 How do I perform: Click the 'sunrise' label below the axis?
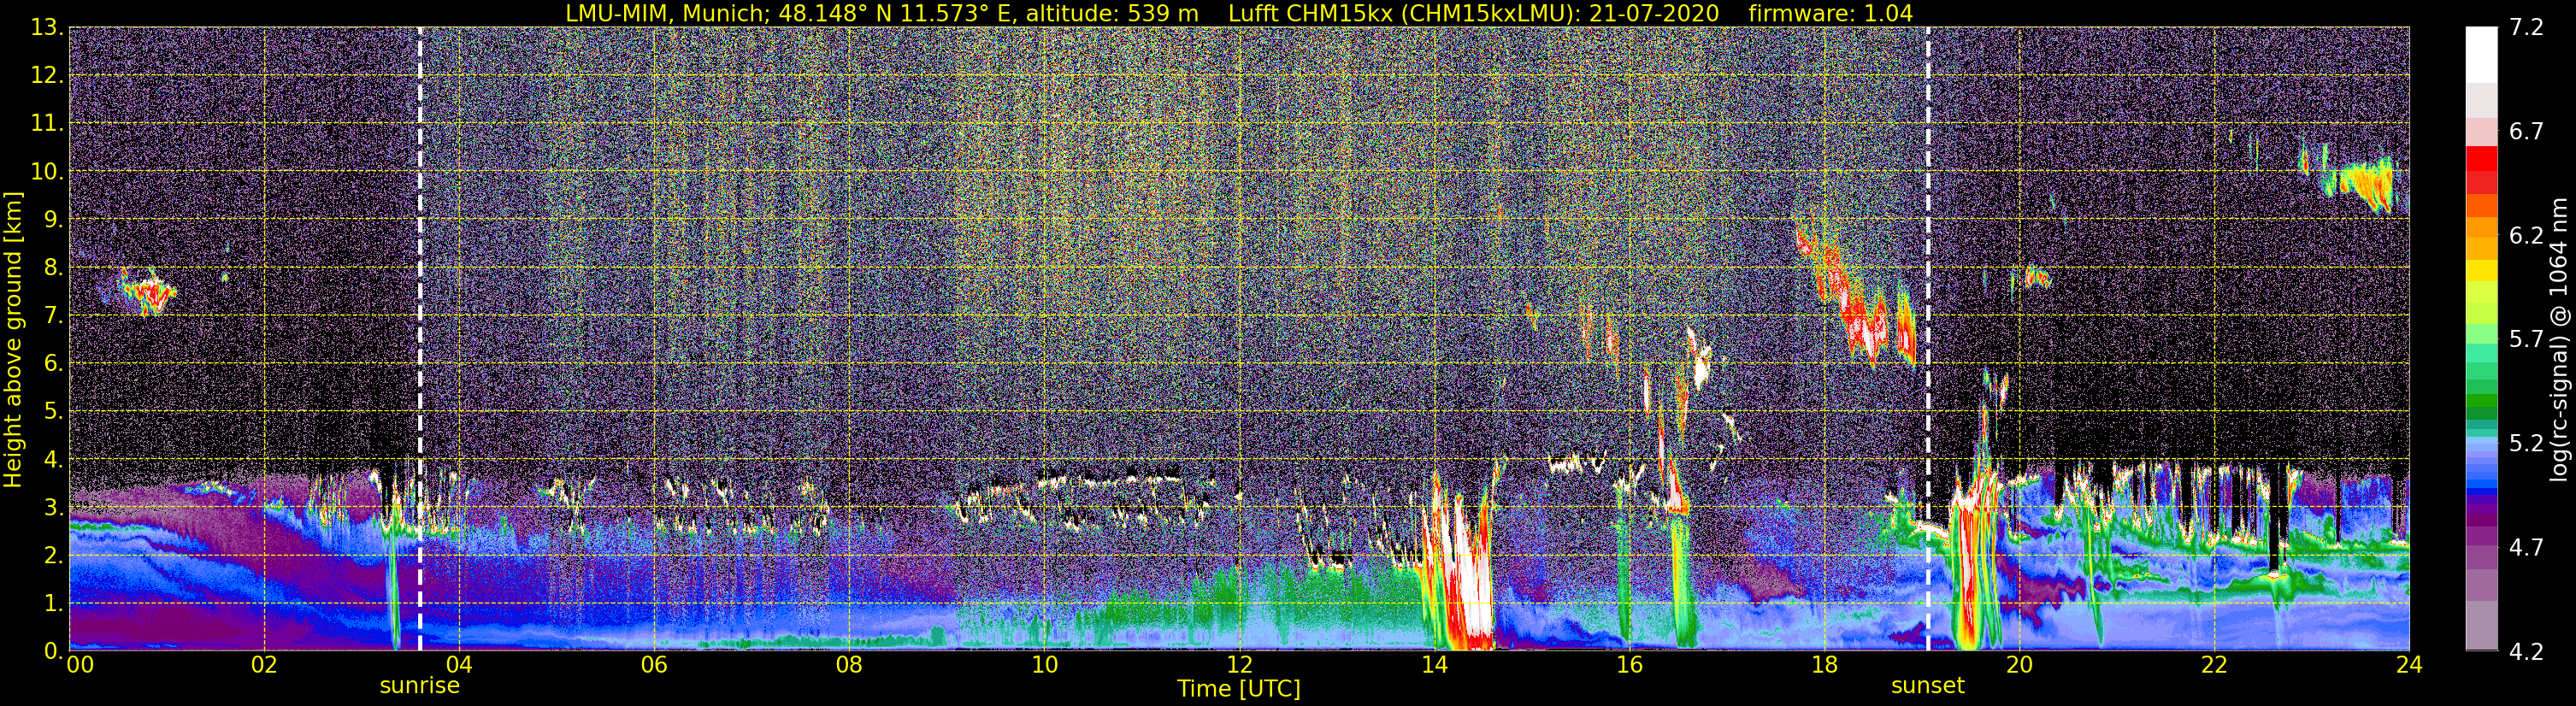coord(419,686)
